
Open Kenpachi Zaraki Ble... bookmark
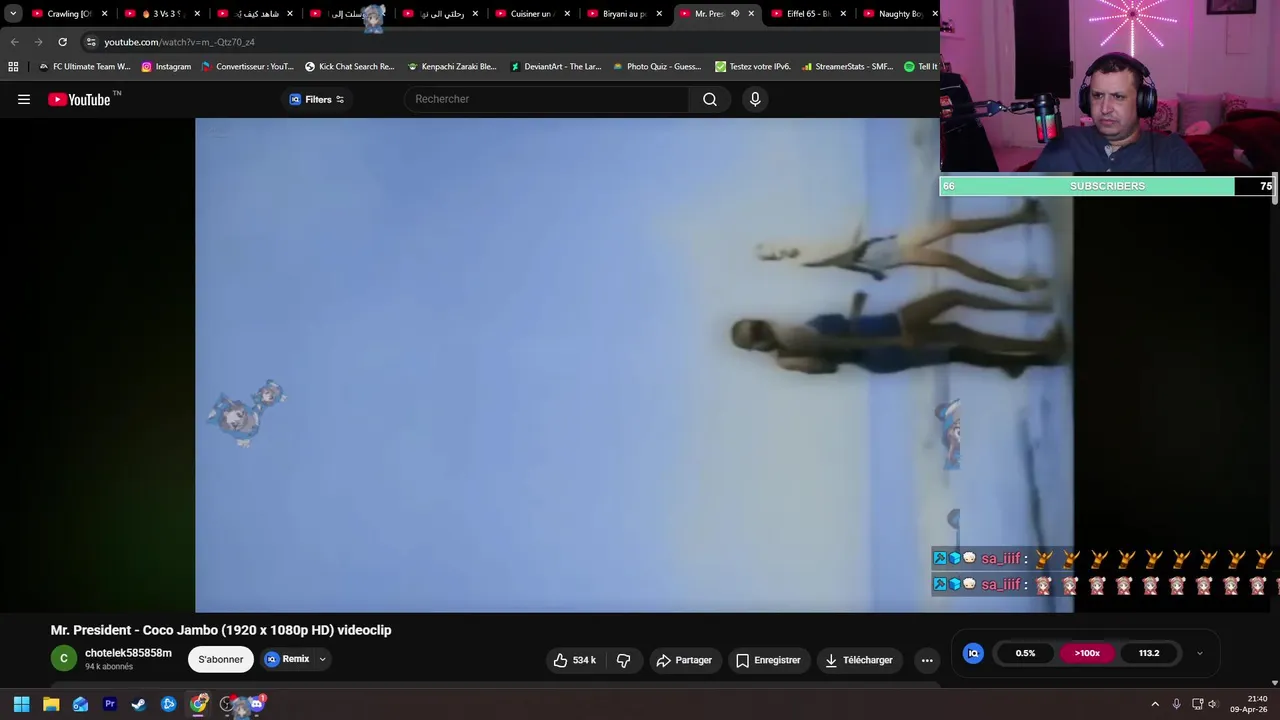tap(451, 67)
